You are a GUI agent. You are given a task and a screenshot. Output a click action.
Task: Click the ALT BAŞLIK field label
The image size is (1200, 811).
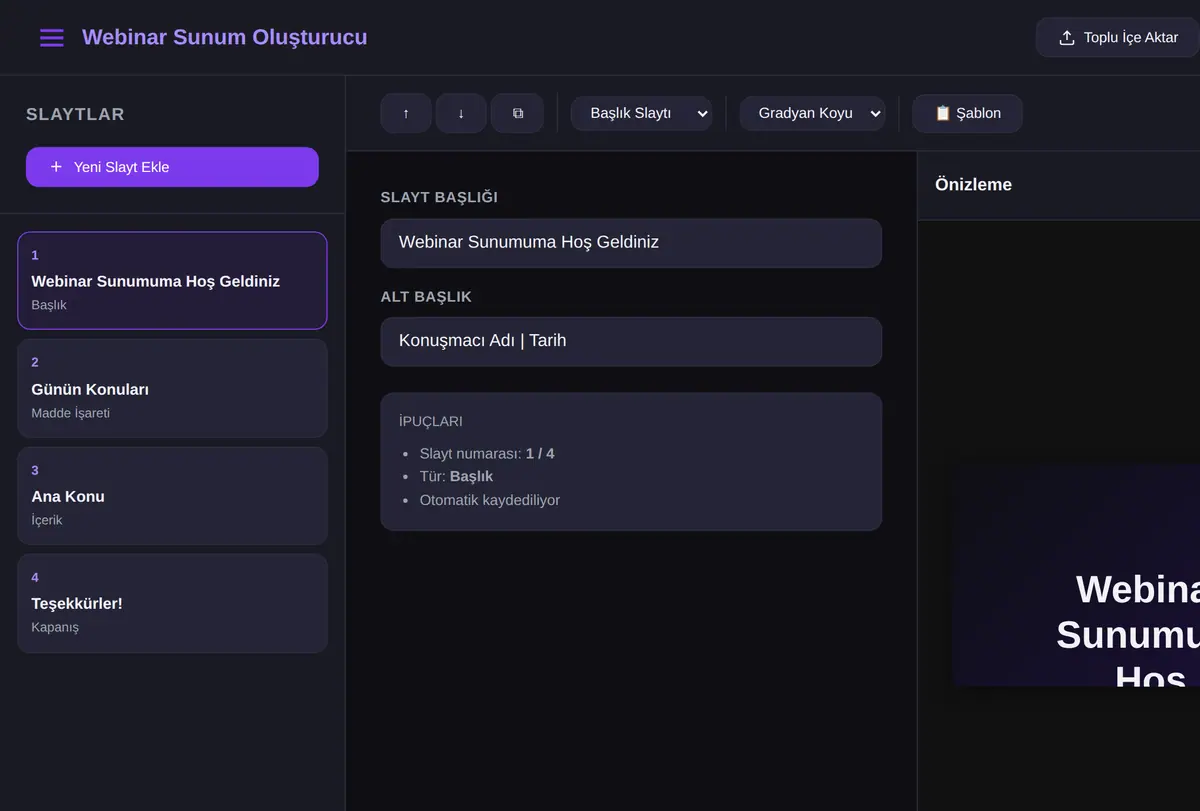point(426,297)
